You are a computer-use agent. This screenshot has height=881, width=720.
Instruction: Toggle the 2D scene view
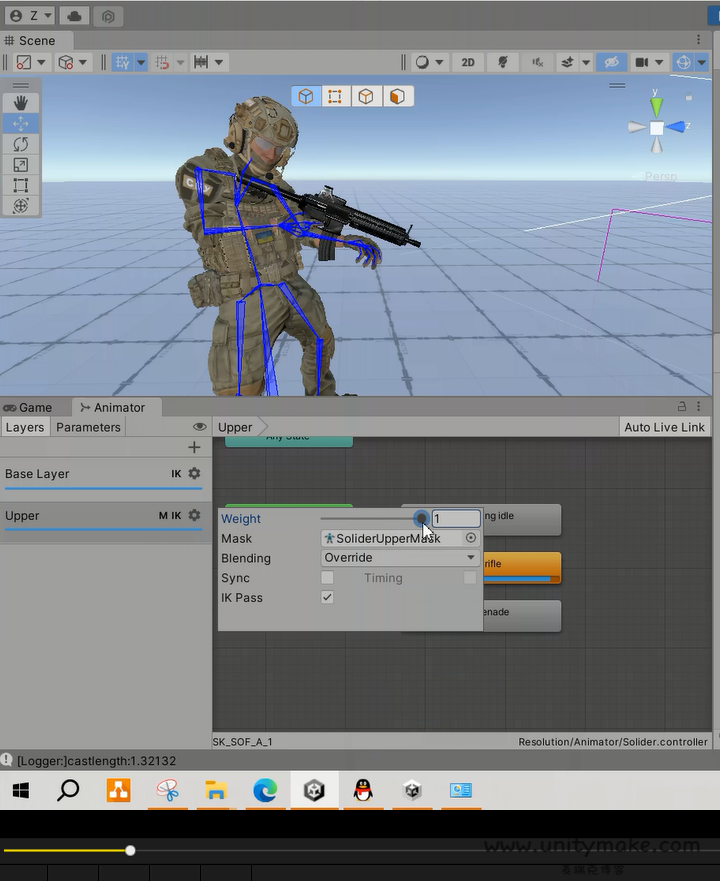(x=467, y=62)
